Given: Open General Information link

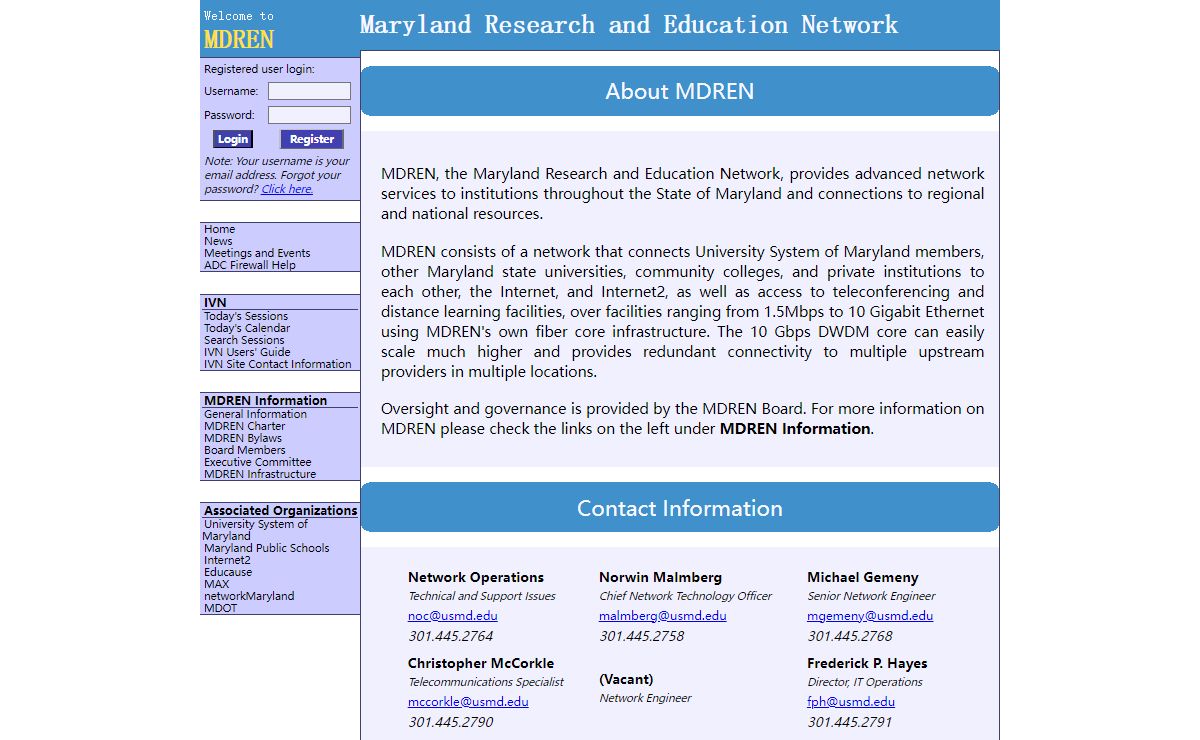Looking at the screenshot, I should point(255,414).
